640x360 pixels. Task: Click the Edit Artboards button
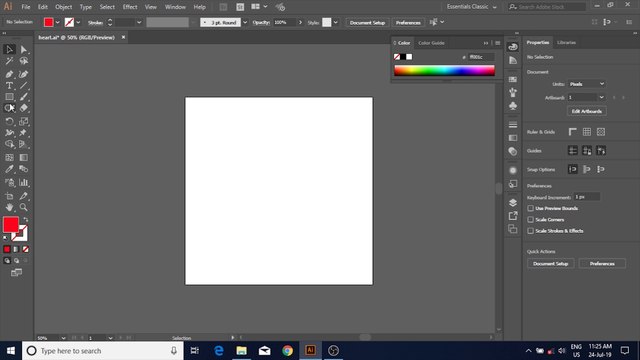tap(587, 111)
